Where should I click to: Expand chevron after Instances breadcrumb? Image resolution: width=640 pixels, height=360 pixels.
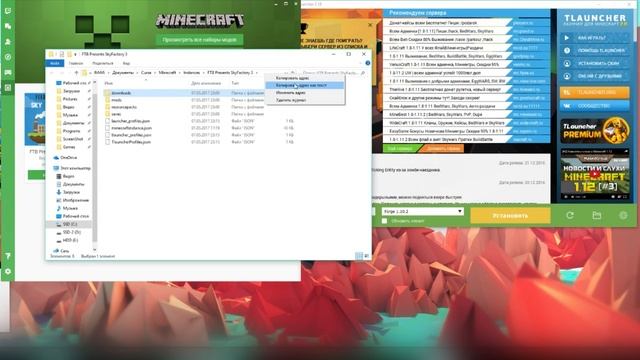[x=203, y=73]
